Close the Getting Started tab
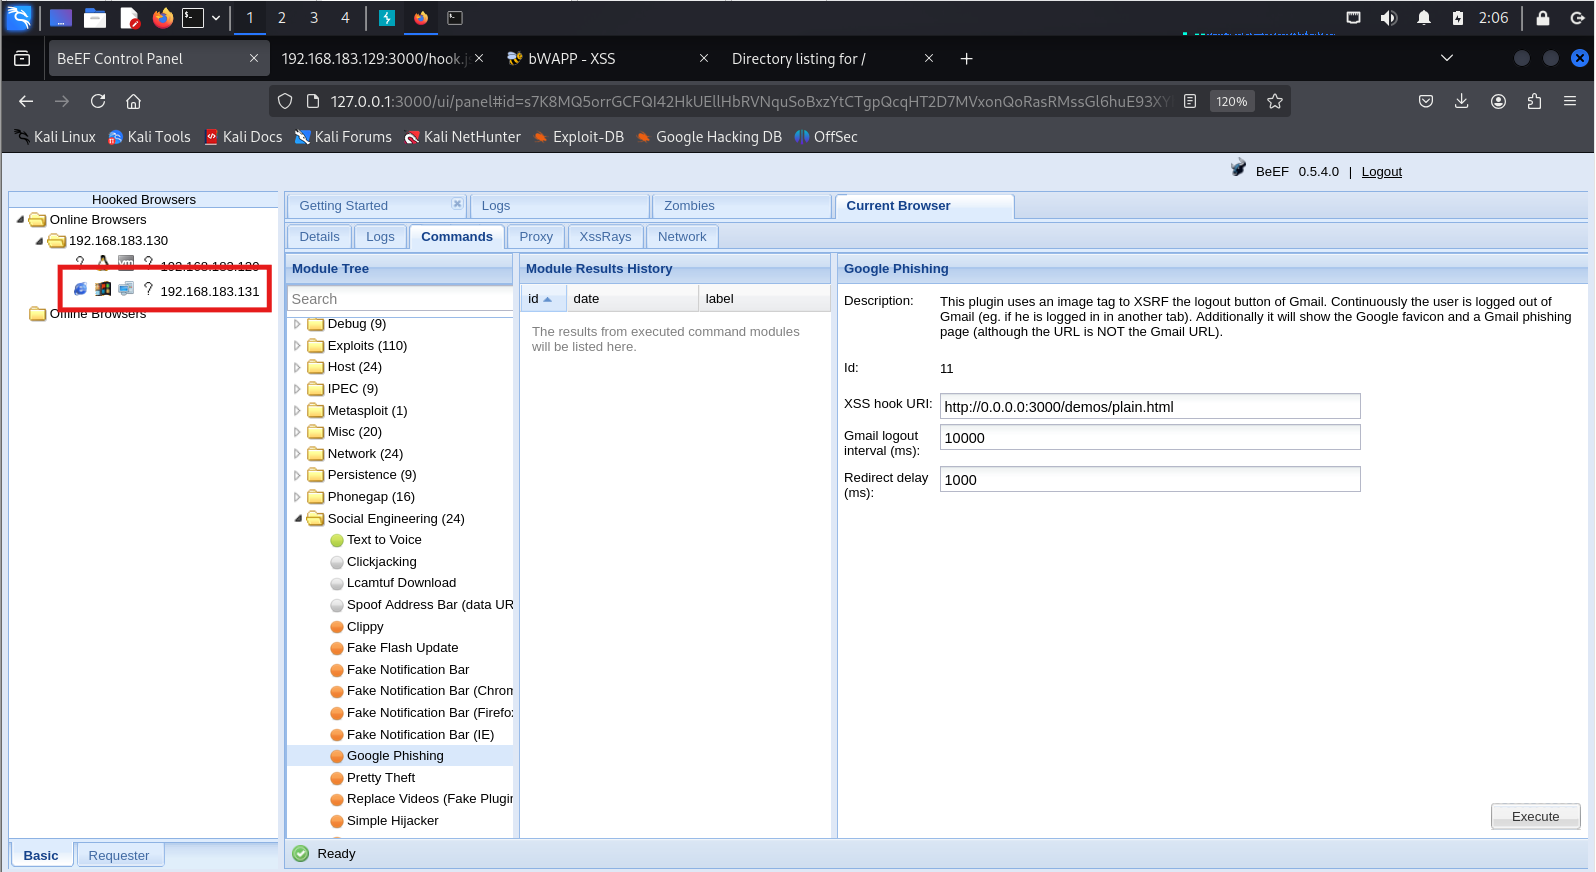The height and width of the screenshot is (872, 1596). (457, 204)
